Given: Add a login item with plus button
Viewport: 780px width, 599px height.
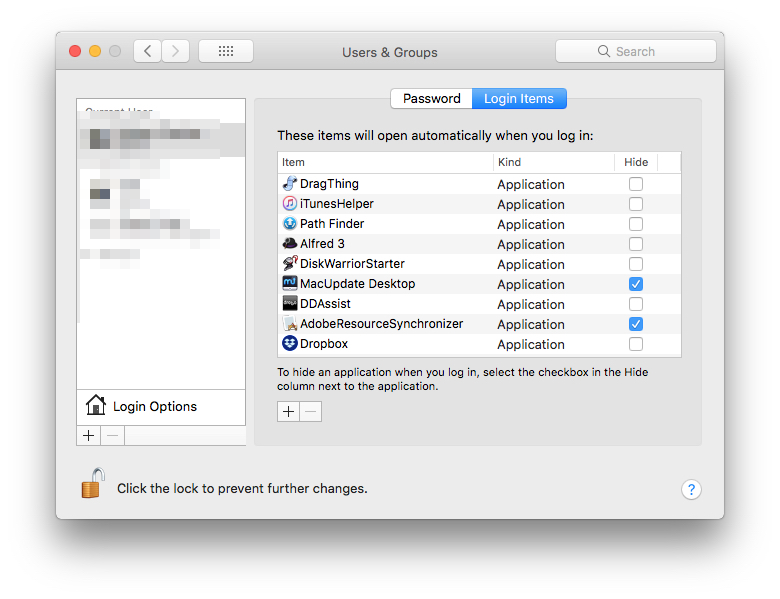Looking at the screenshot, I should pos(289,411).
